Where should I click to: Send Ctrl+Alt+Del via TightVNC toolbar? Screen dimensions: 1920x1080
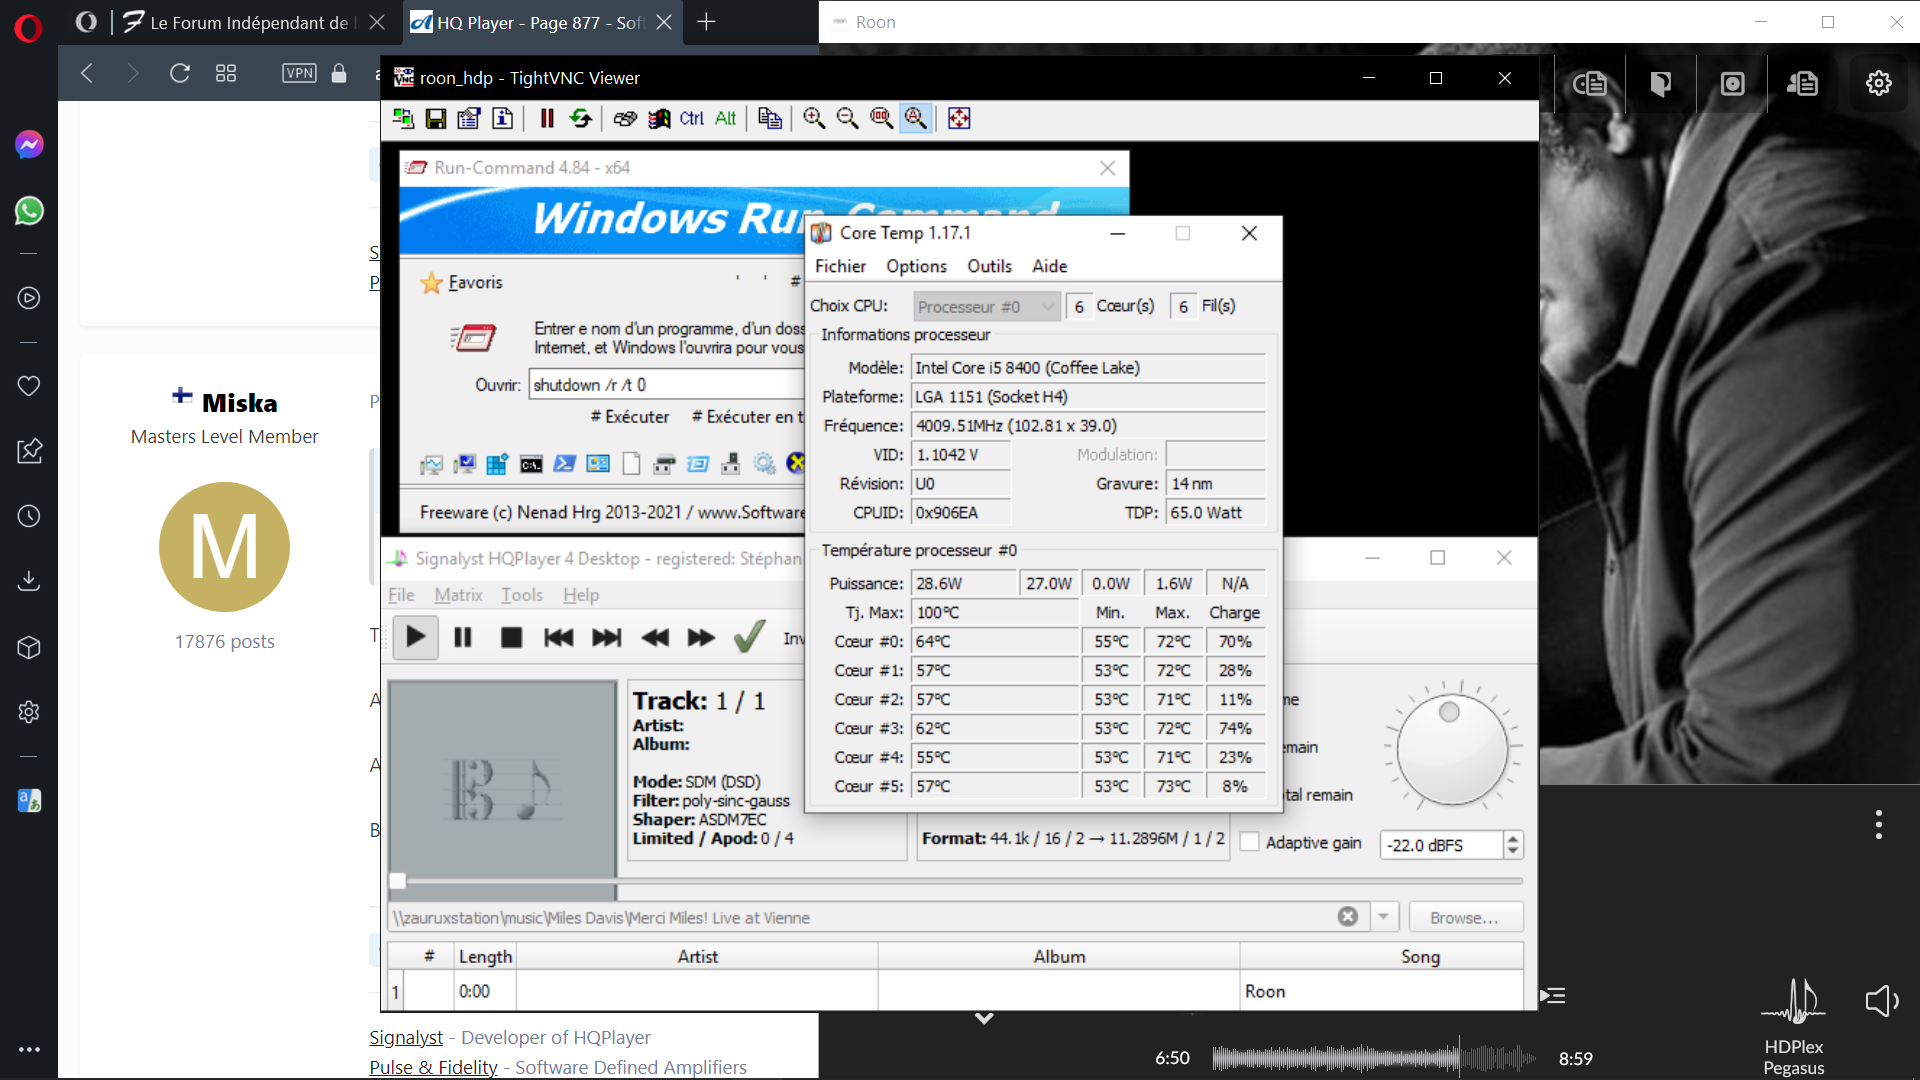coord(625,118)
